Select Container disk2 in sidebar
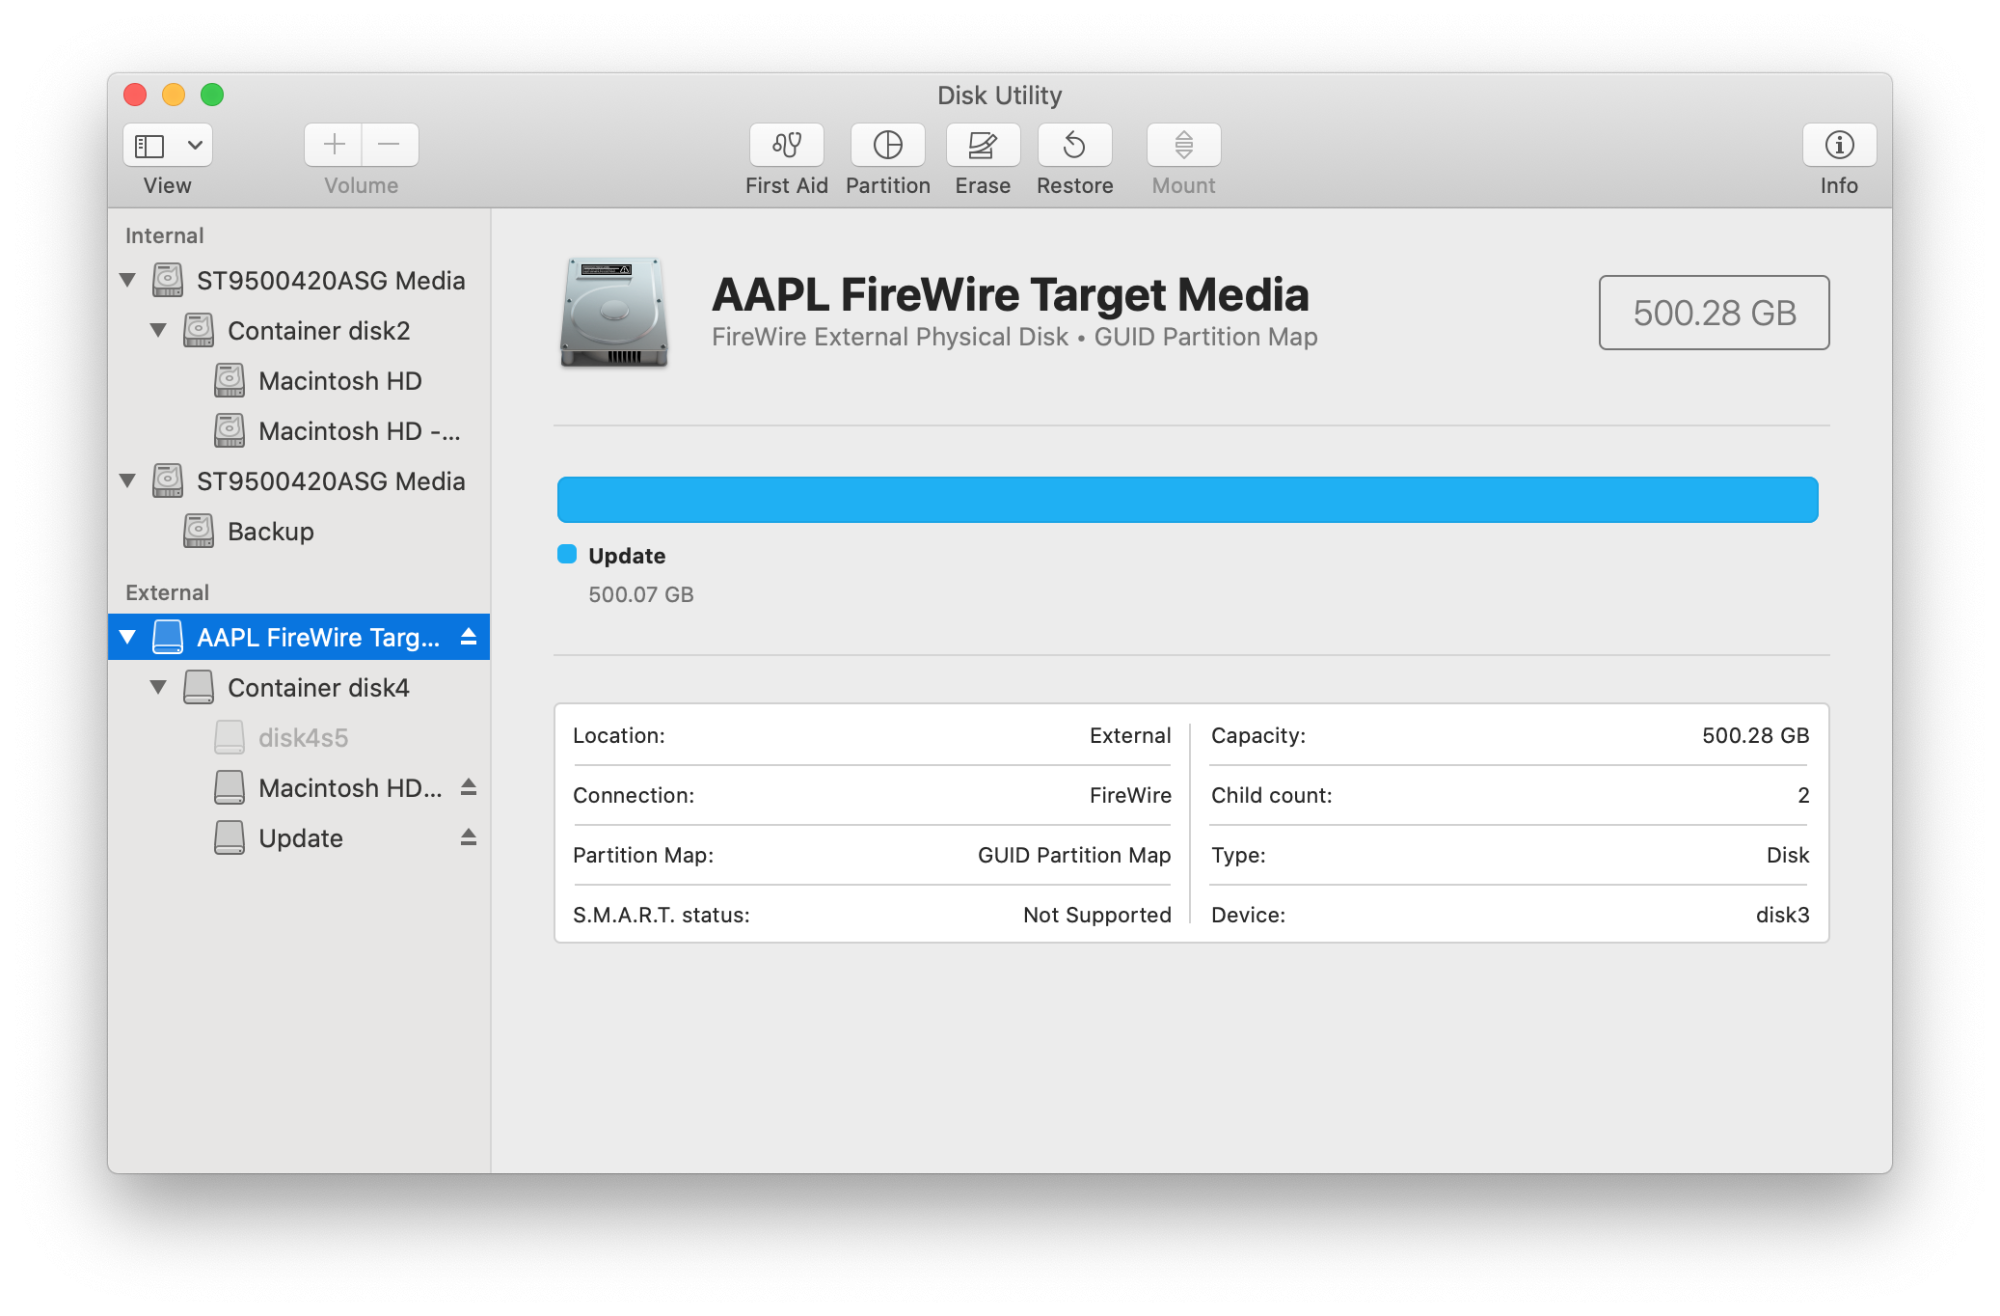The height and width of the screenshot is (1316, 2000). click(x=299, y=331)
